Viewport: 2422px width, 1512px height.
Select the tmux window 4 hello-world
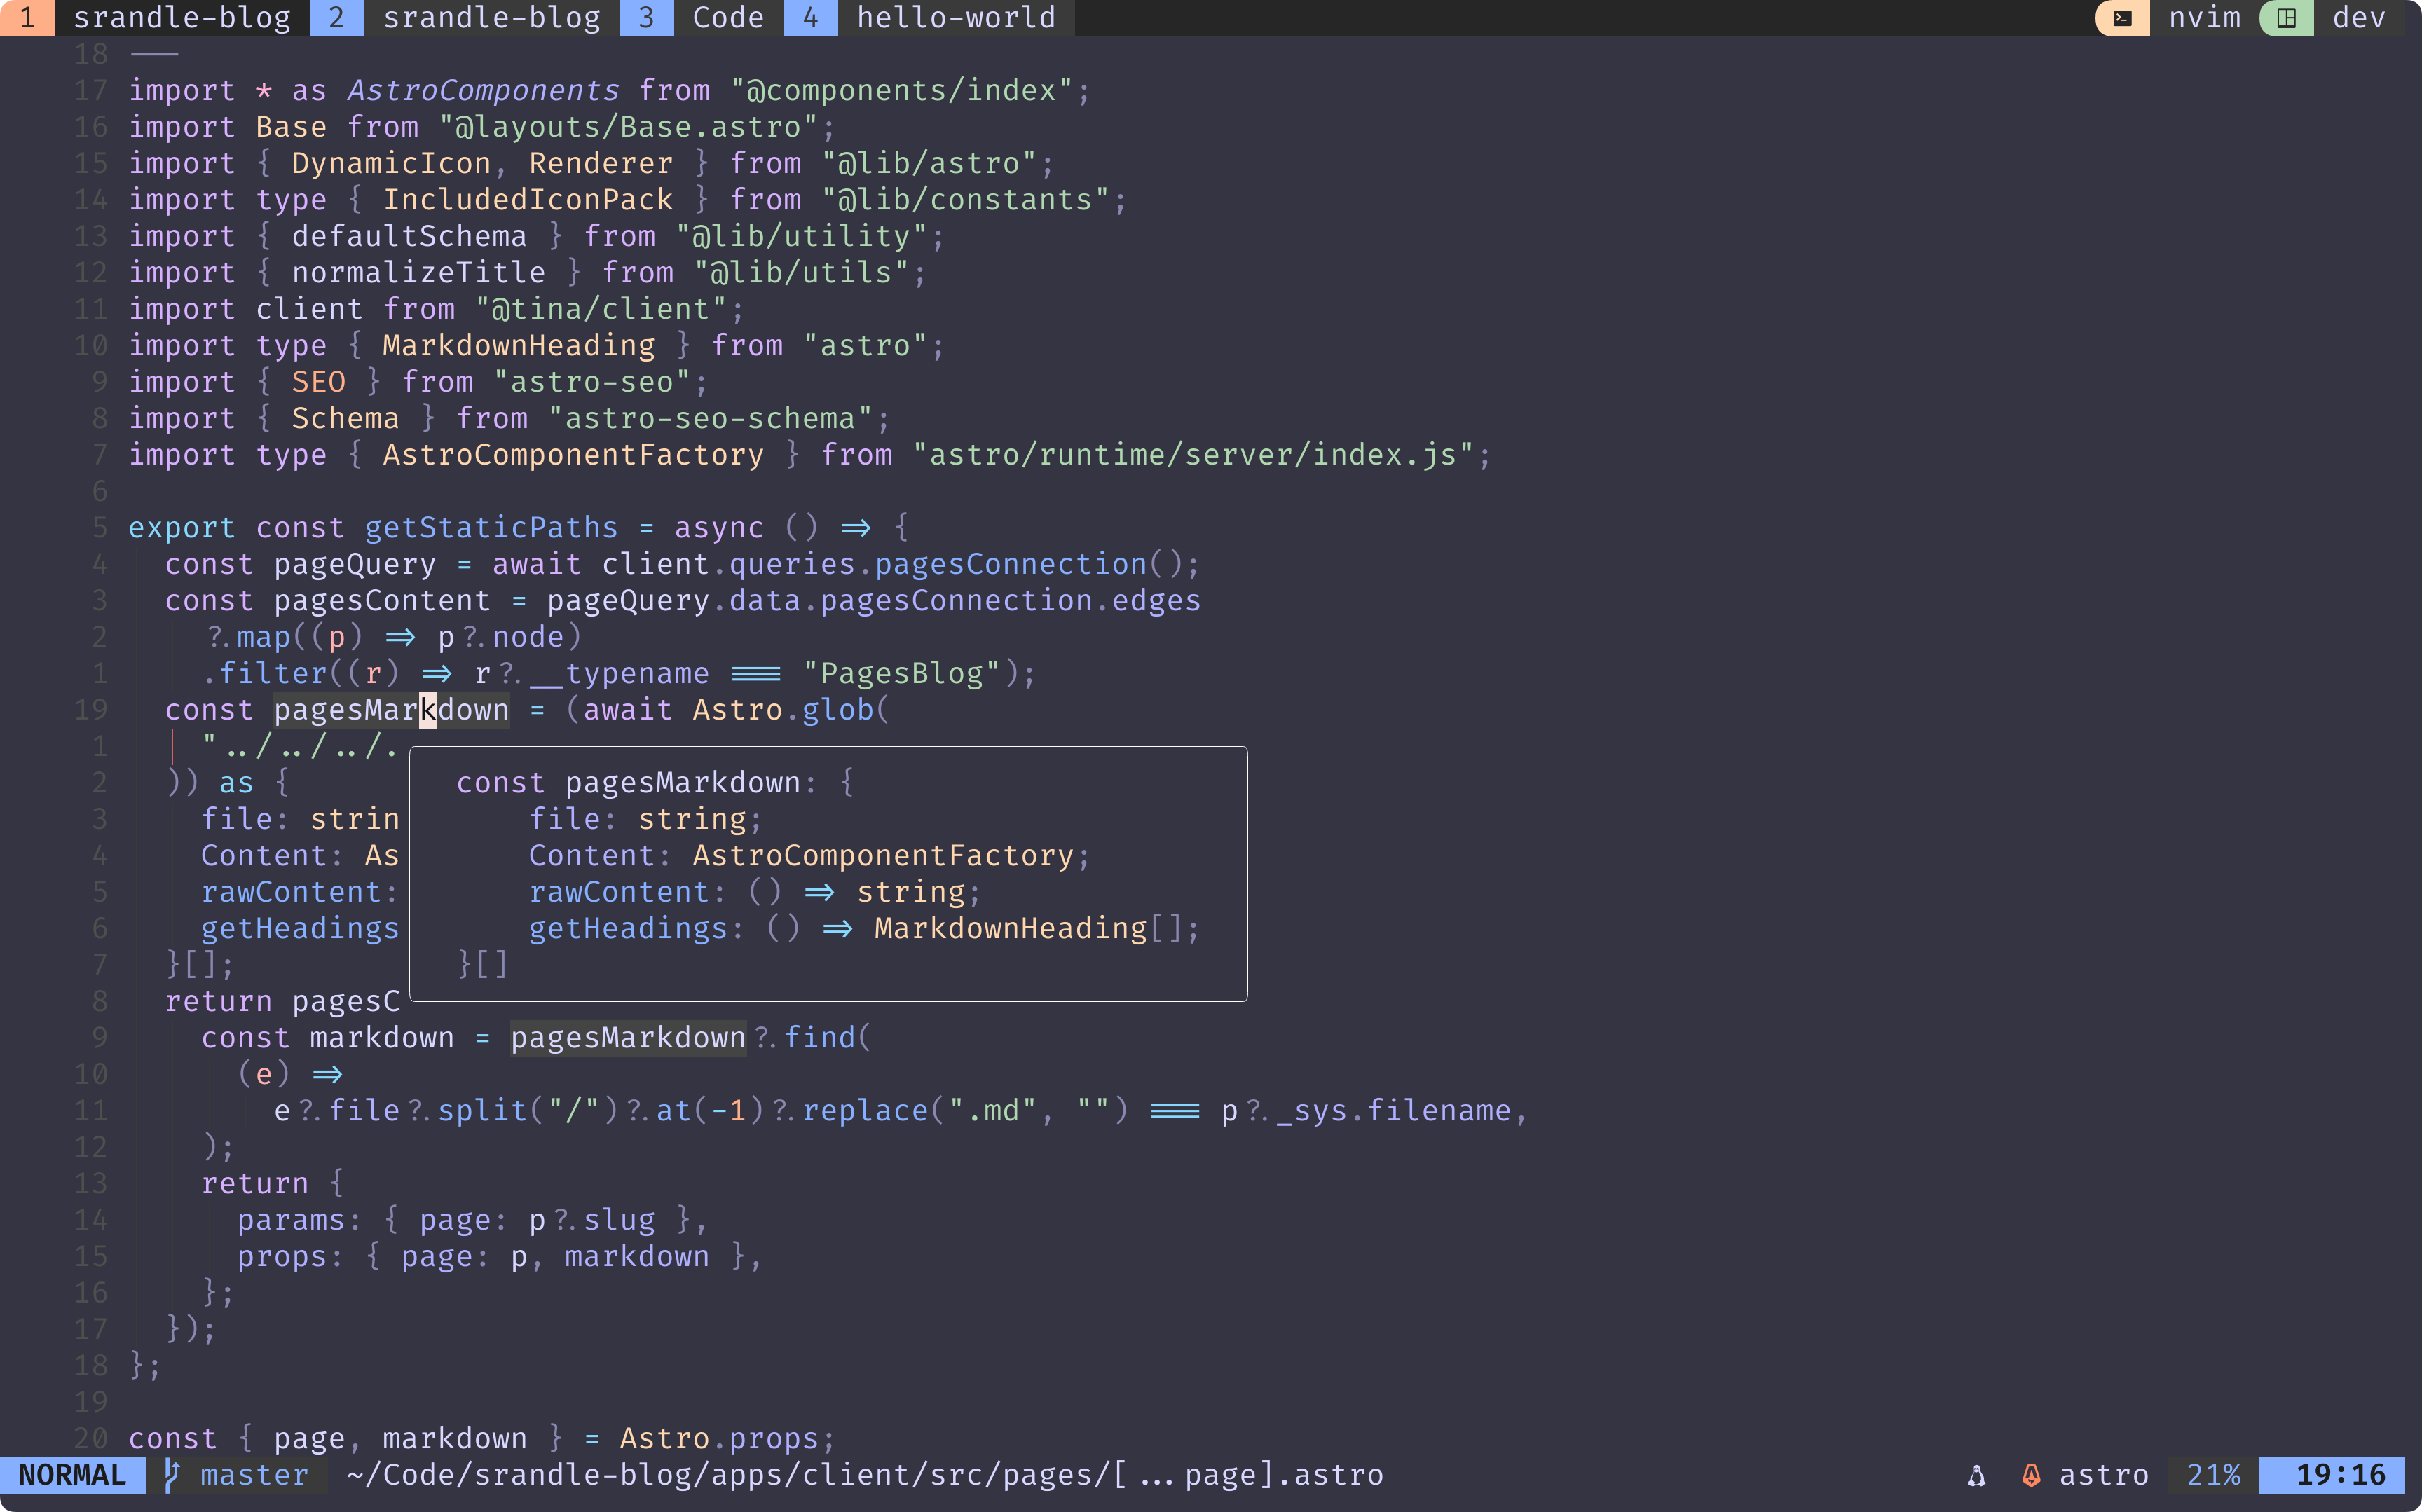[929, 18]
